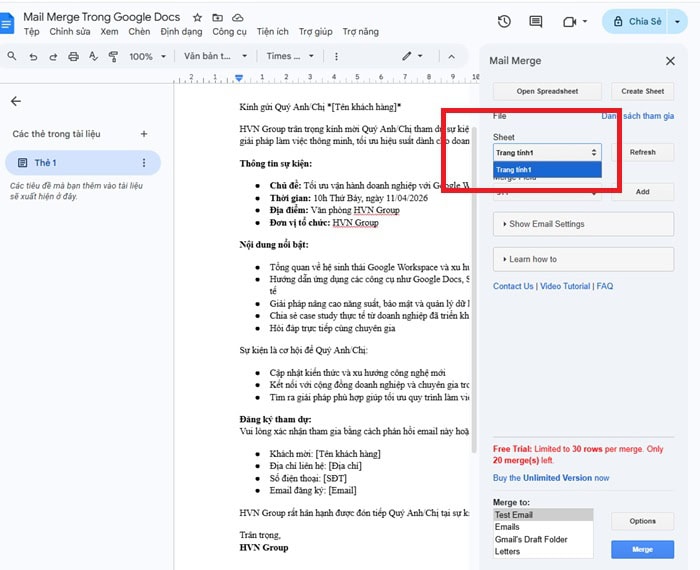
Task: Open the Trợ giúp menu
Action: [316, 32]
